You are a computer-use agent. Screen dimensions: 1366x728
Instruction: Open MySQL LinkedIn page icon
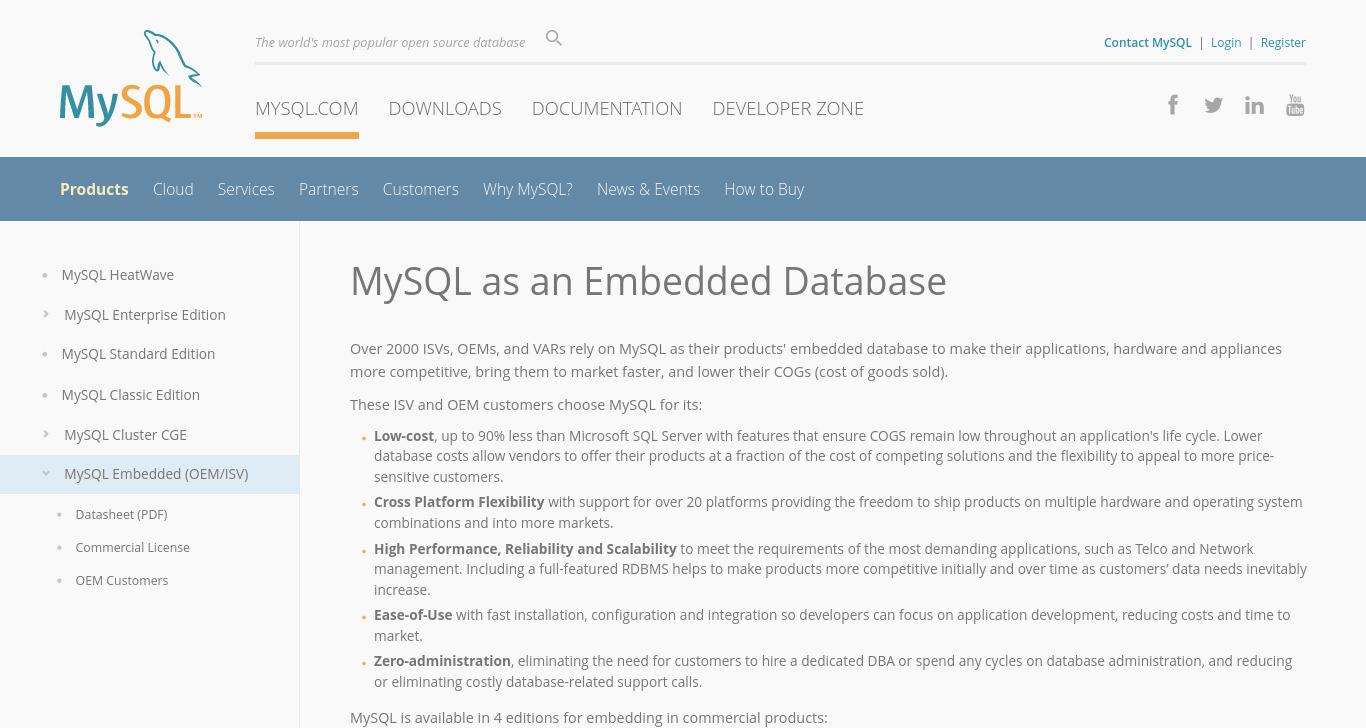pyautogui.click(x=1254, y=105)
